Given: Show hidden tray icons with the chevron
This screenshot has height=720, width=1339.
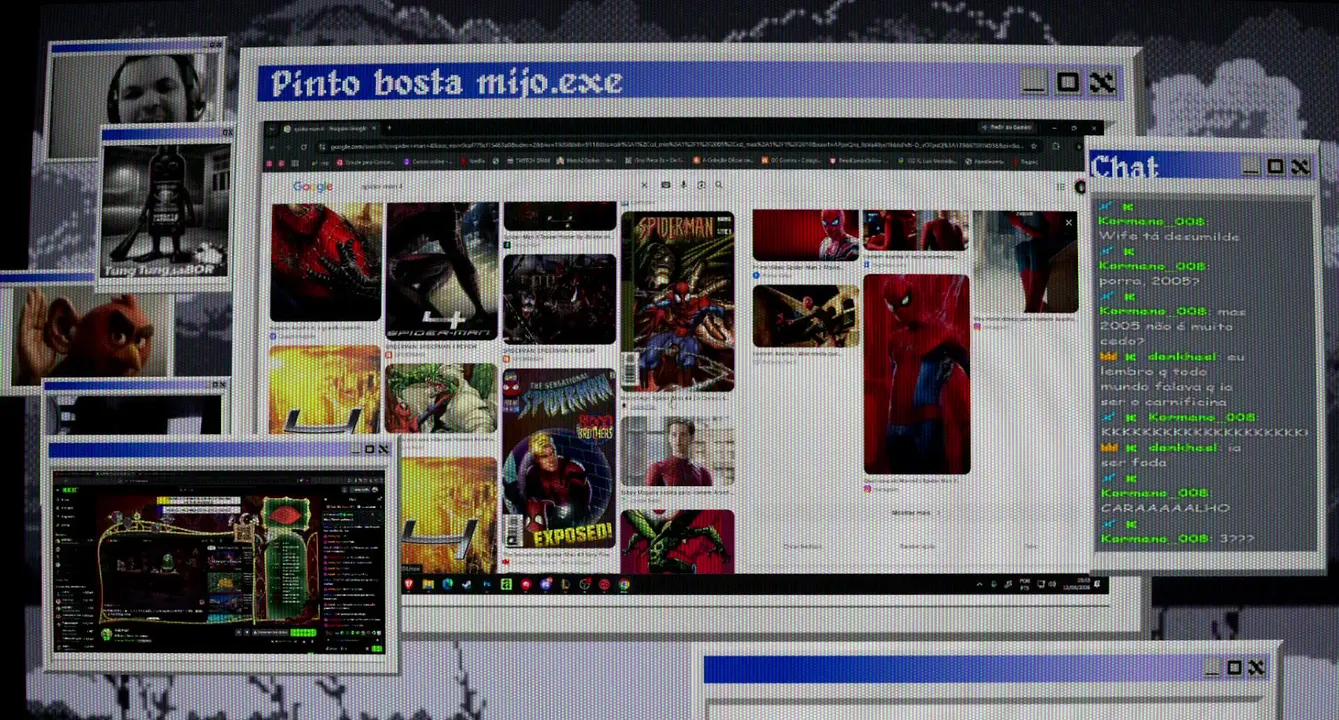Looking at the screenshot, I should pos(978,584).
